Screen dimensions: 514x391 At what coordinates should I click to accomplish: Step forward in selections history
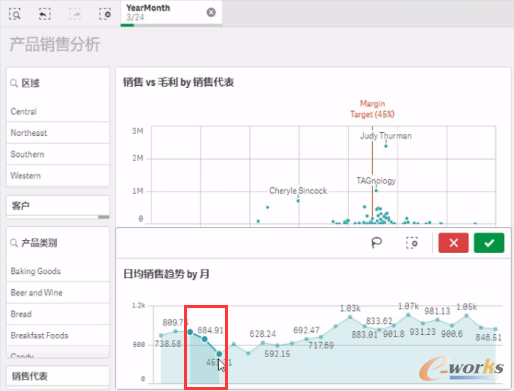(x=75, y=14)
